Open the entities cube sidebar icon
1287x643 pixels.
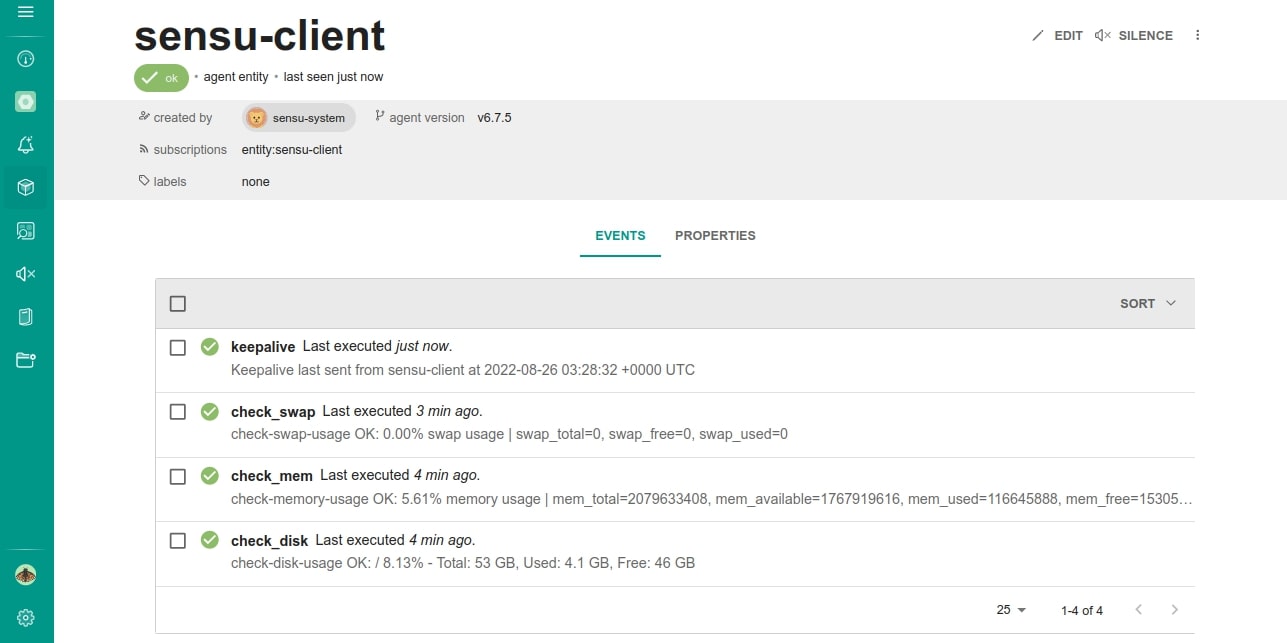click(26, 188)
